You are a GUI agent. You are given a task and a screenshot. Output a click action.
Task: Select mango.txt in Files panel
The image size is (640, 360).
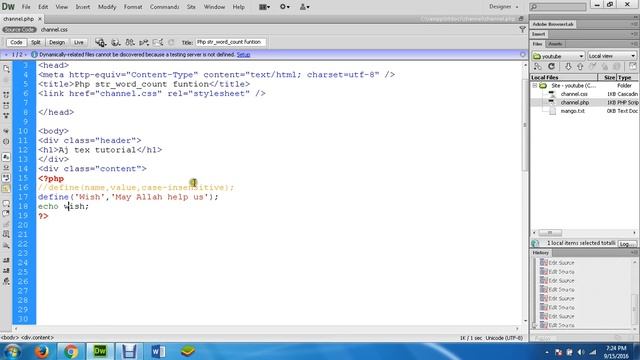click(x=572, y=111)
